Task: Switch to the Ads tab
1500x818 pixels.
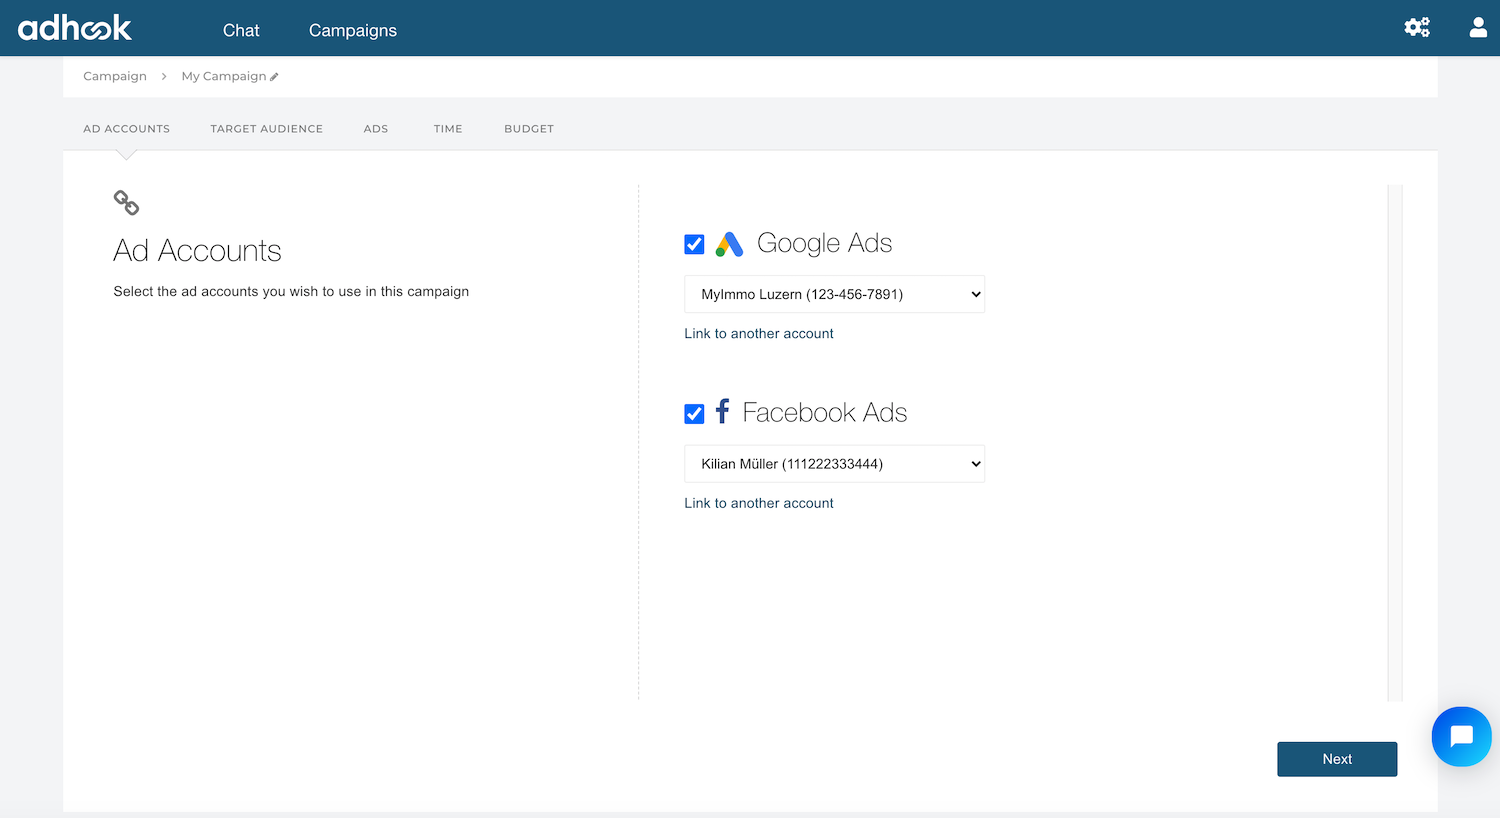Action: pos(376,129)
